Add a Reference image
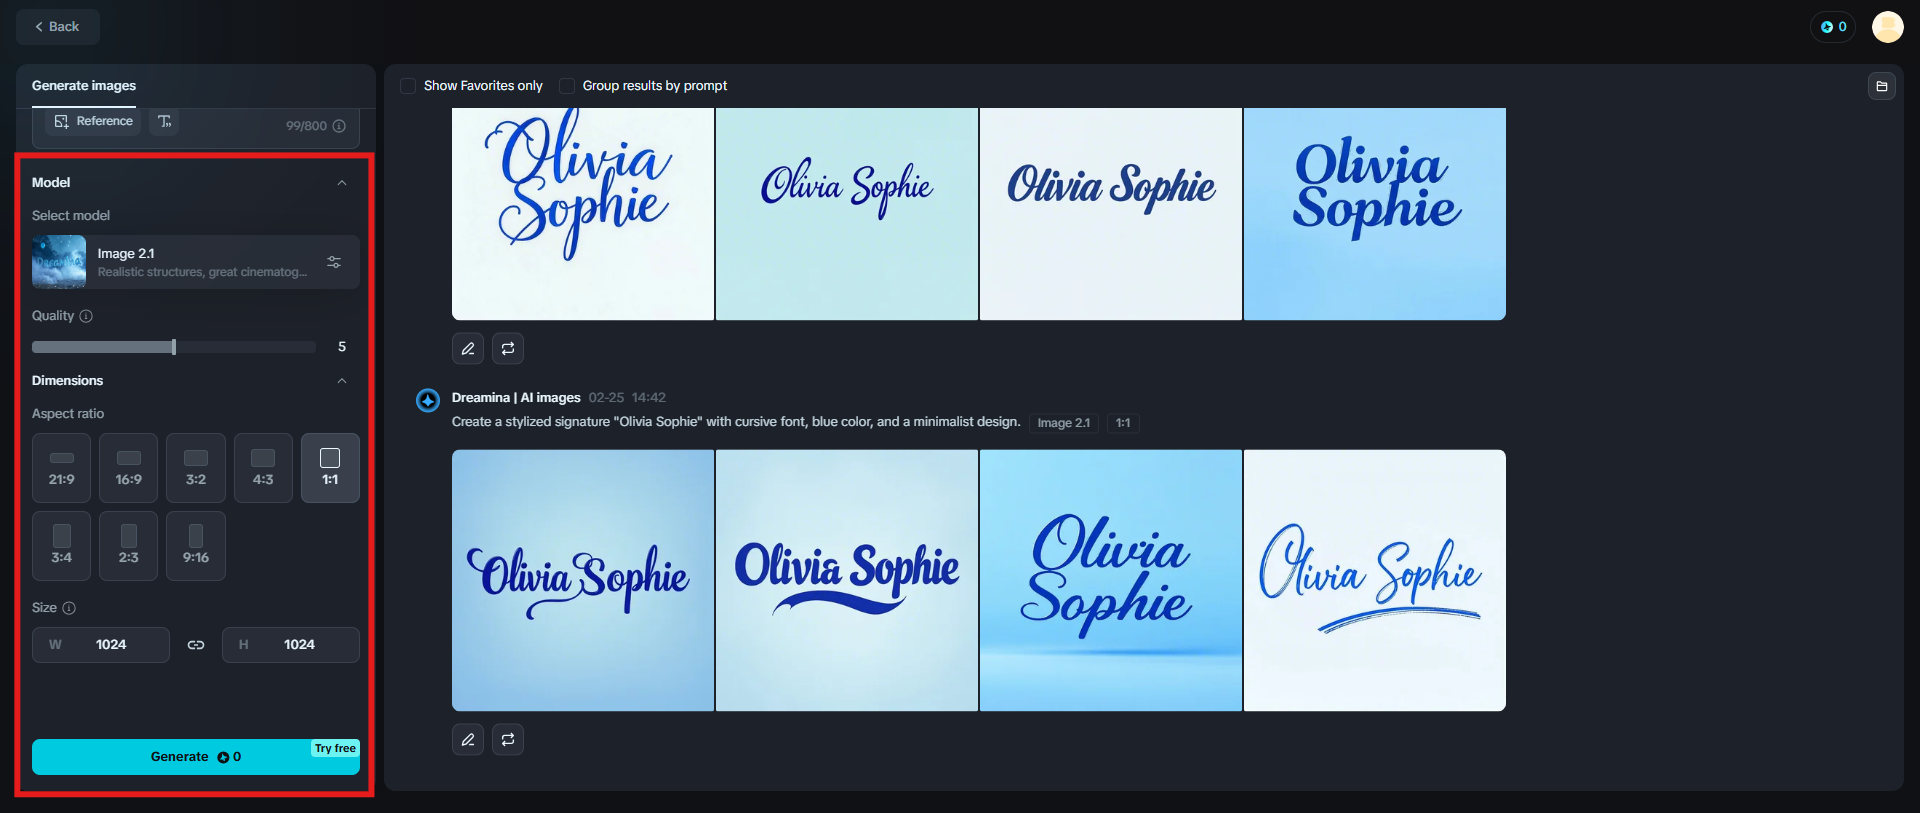 tap(93, 121)
